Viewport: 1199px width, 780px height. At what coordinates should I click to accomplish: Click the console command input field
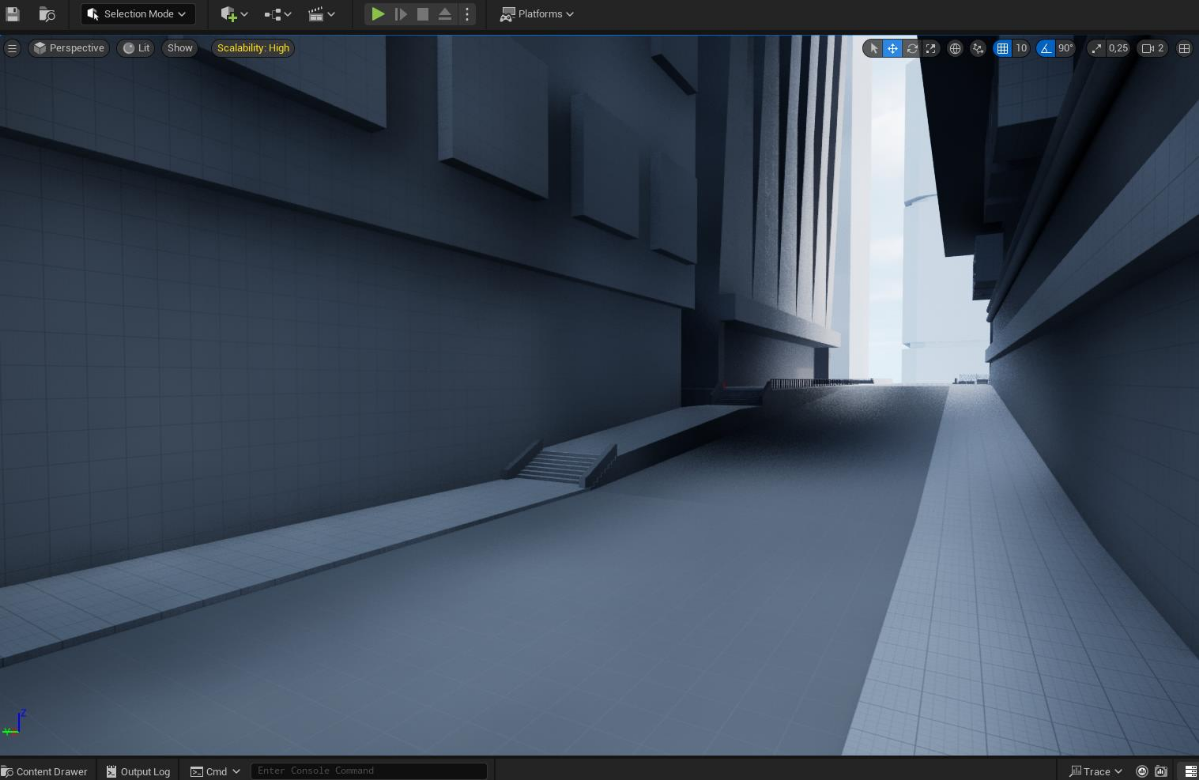pos(368,770)
